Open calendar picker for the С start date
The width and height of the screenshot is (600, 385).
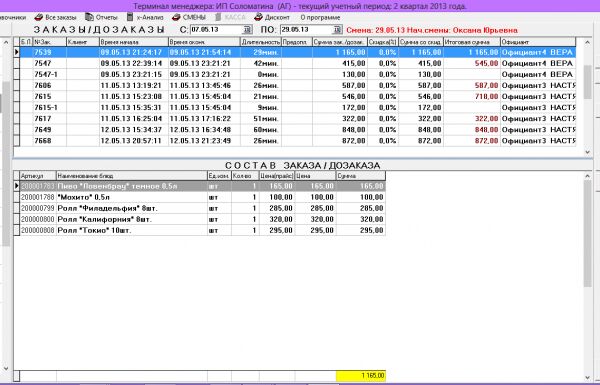(x=247, y=29)
